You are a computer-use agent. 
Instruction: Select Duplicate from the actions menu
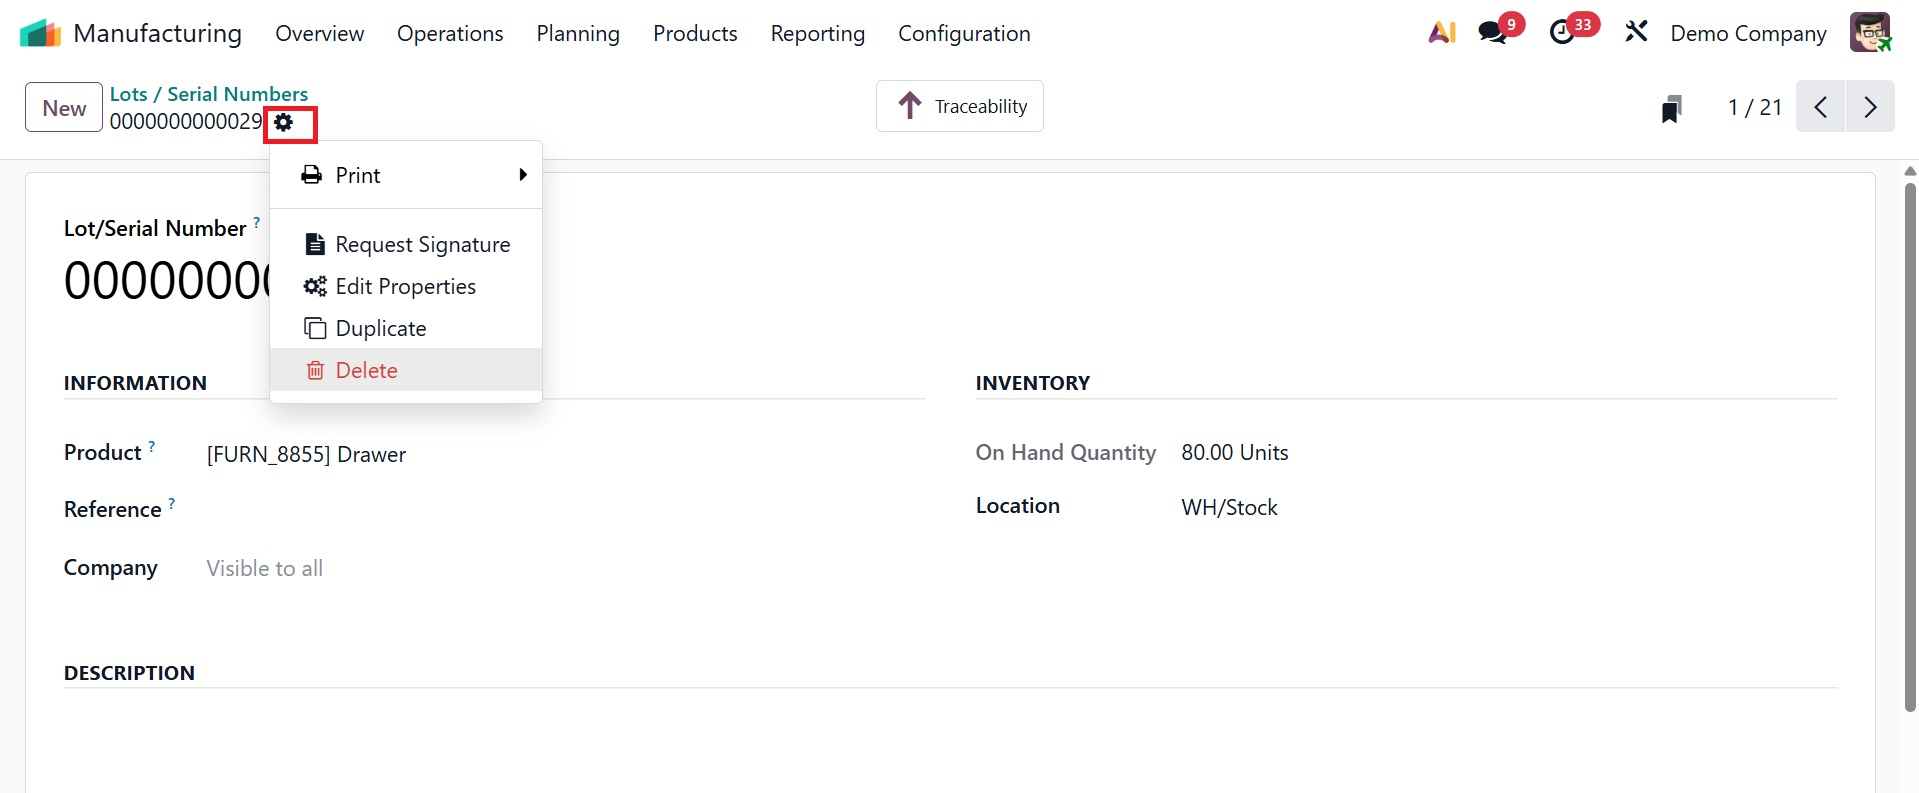[381, 328]
